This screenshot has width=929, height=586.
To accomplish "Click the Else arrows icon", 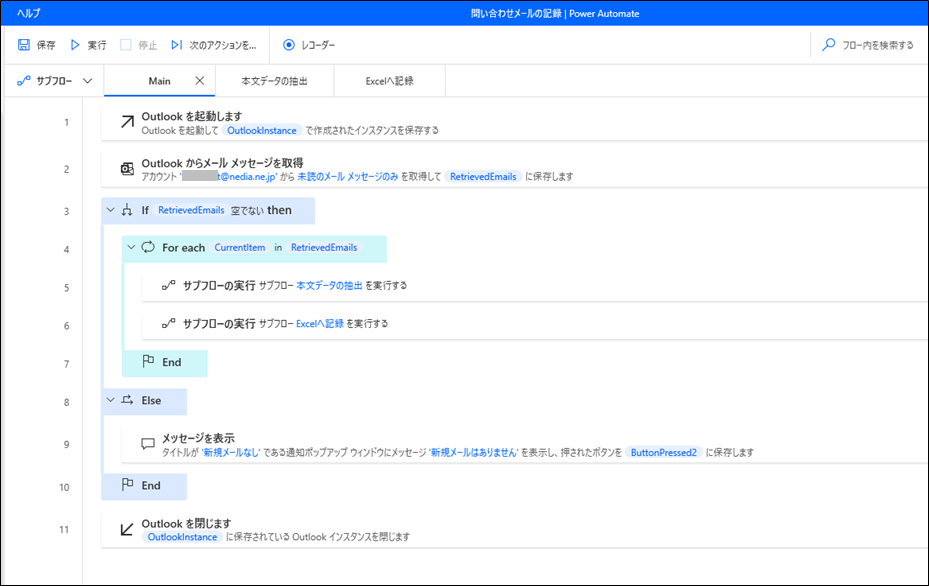I will (x=127, y=400).
